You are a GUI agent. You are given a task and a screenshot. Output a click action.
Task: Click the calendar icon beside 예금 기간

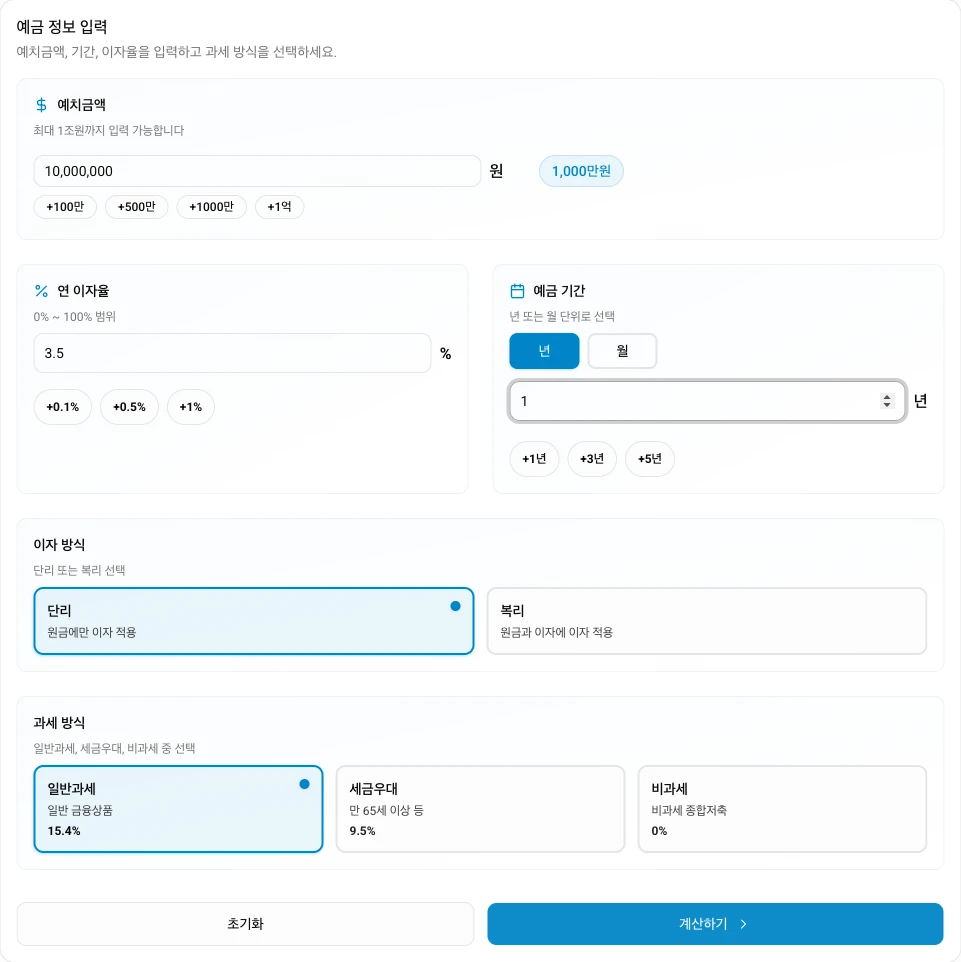click(517, 291)
